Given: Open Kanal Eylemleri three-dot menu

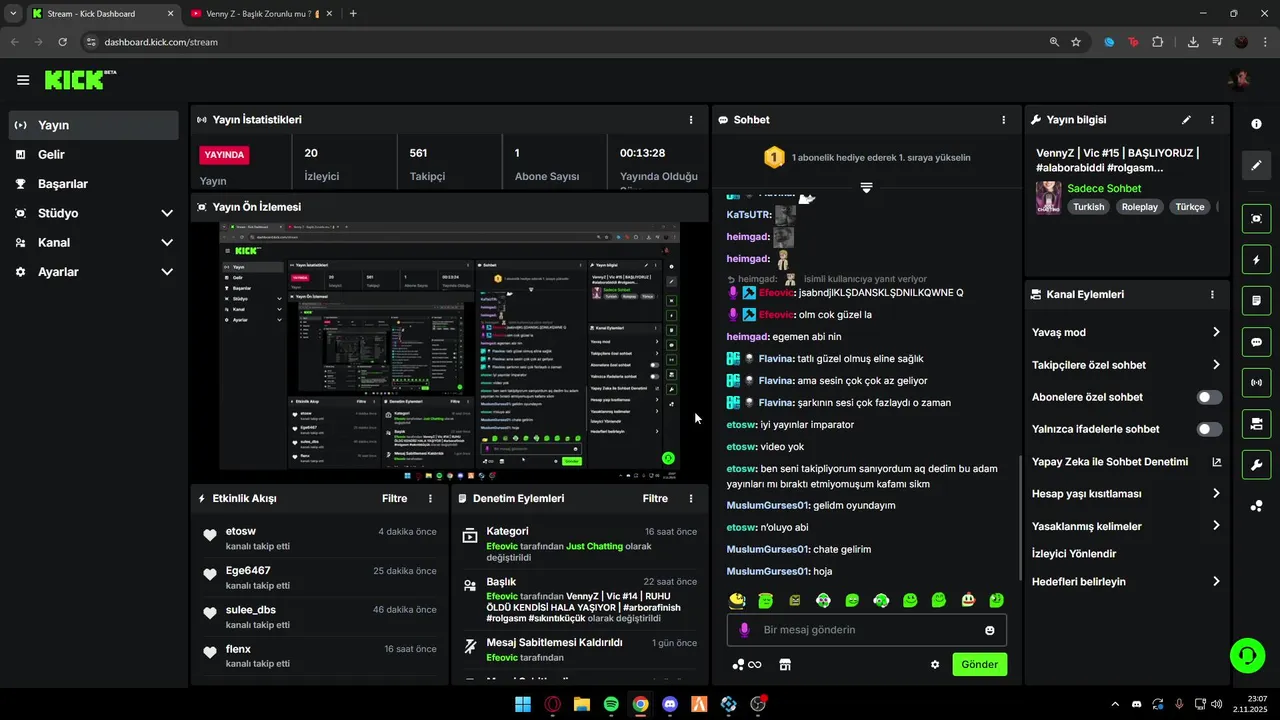Looking at the screenshot, I should tap(1212, 295).
